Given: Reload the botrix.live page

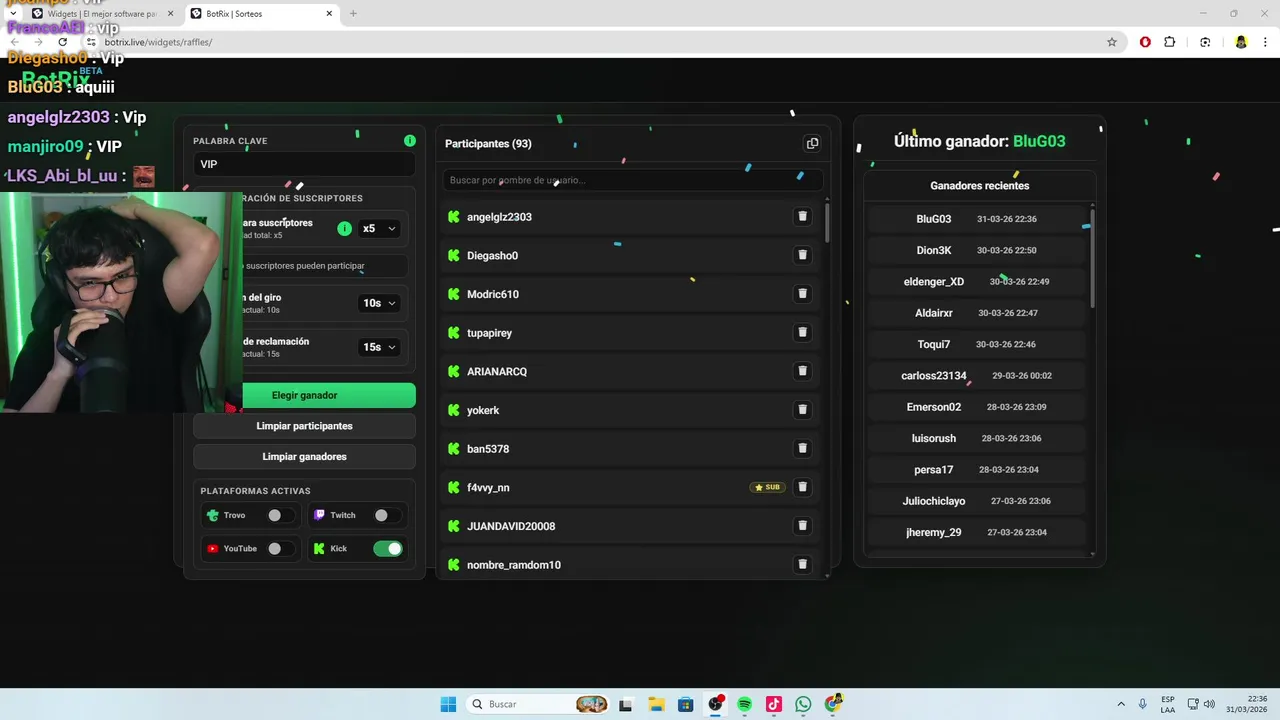Looking at the screenshot, I should point(62,42).
